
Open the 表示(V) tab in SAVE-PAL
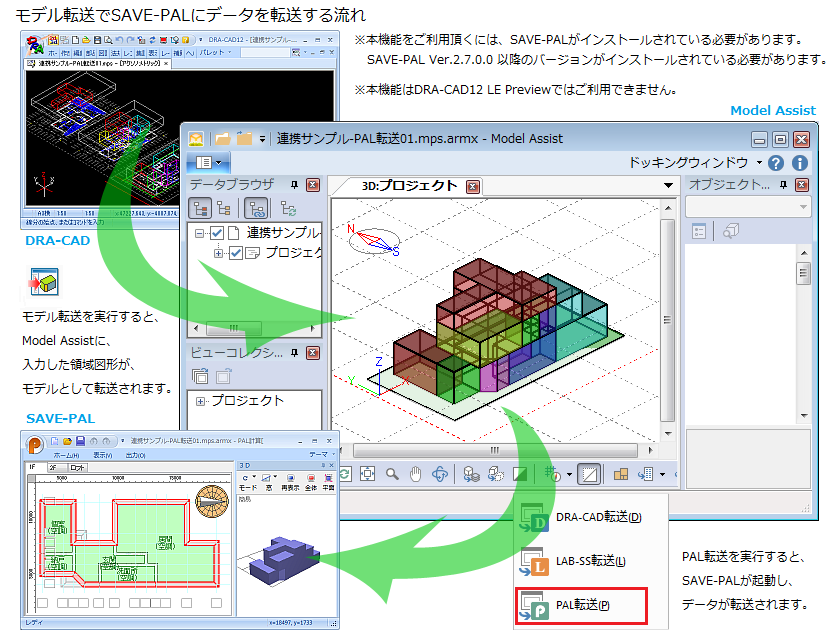pos(103,455)
